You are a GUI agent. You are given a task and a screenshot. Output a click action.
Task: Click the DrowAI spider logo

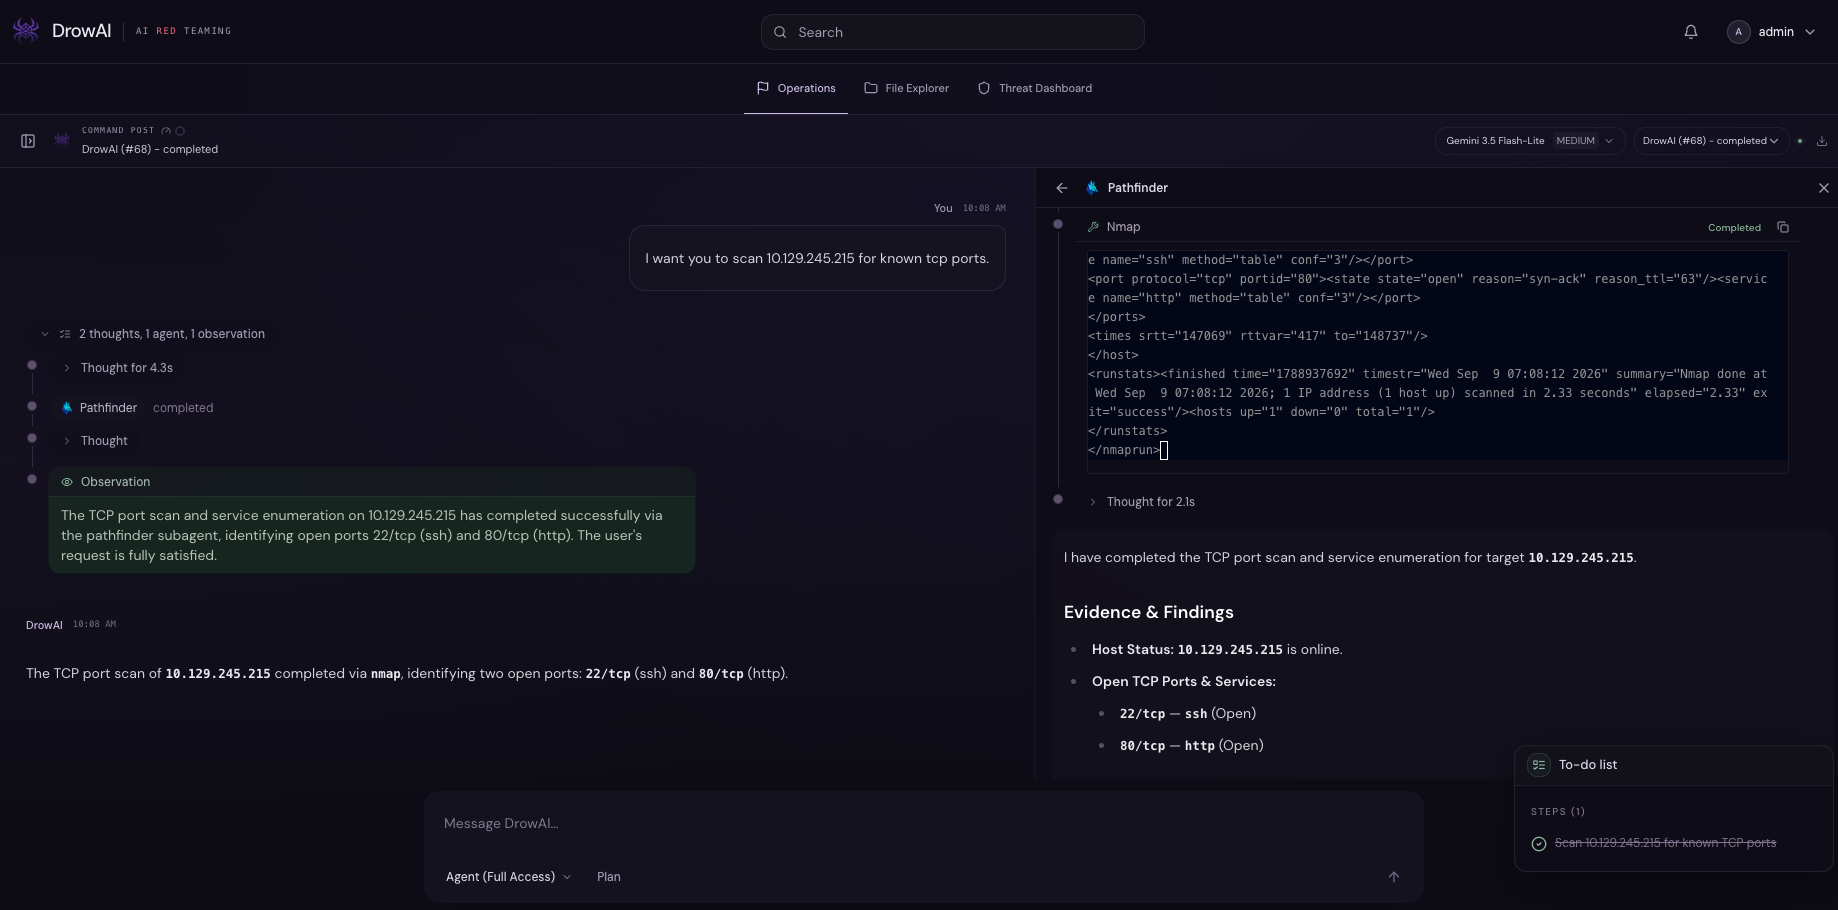point(26,31)
